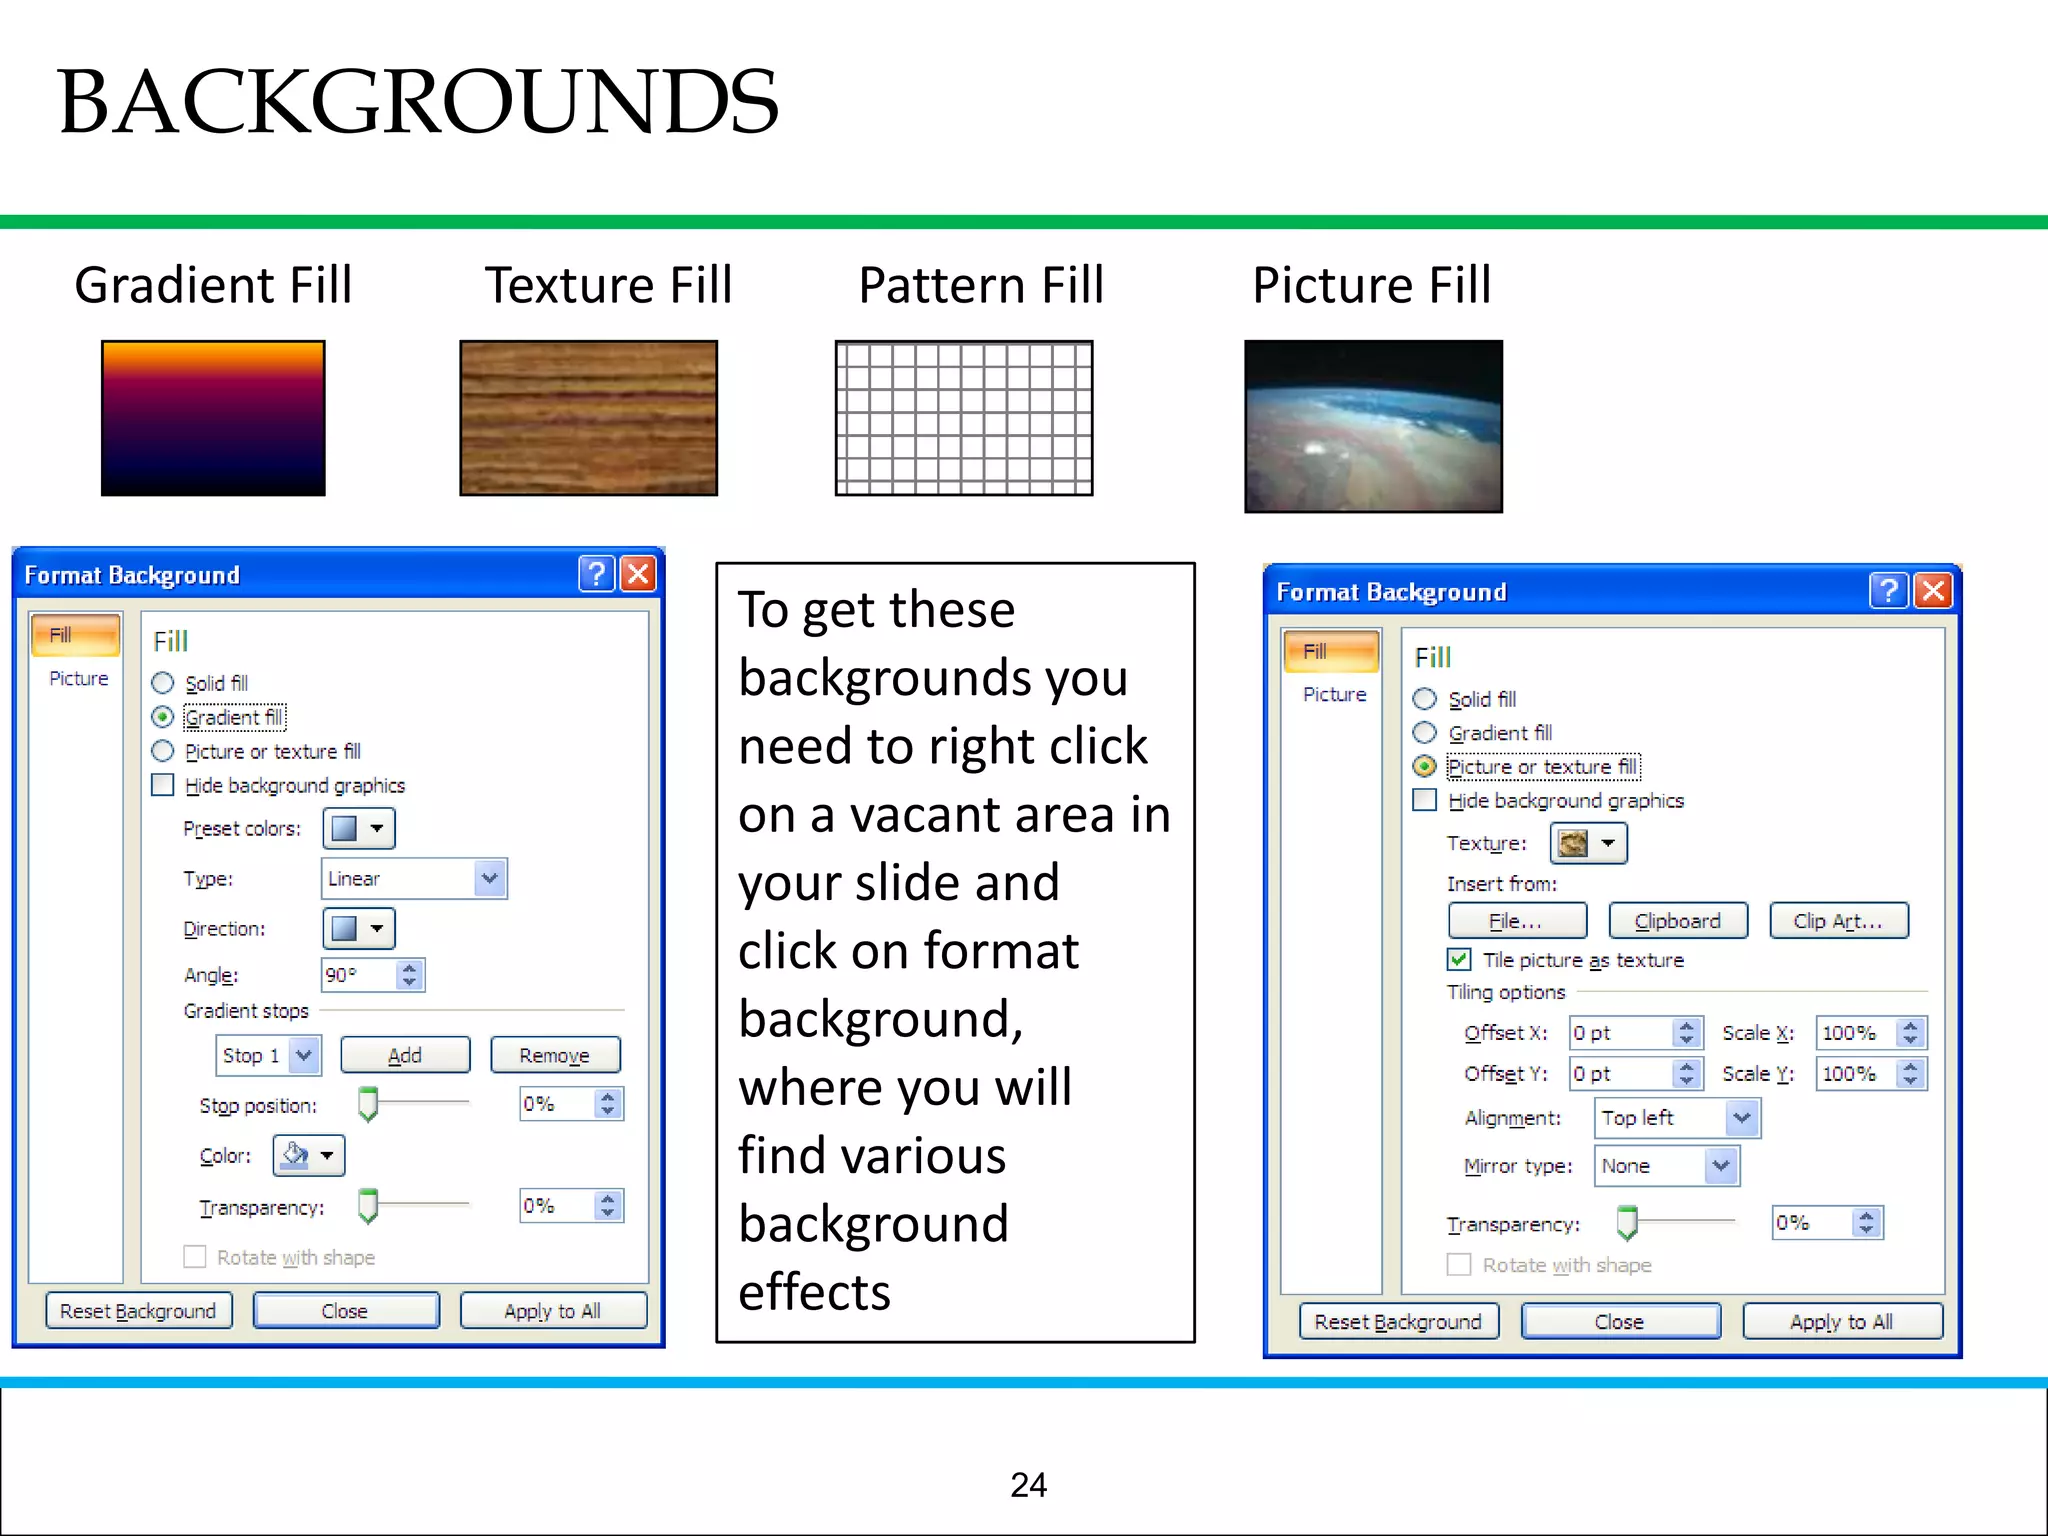Click the help icon in right Format Background dialog

tap(1888, 590)
